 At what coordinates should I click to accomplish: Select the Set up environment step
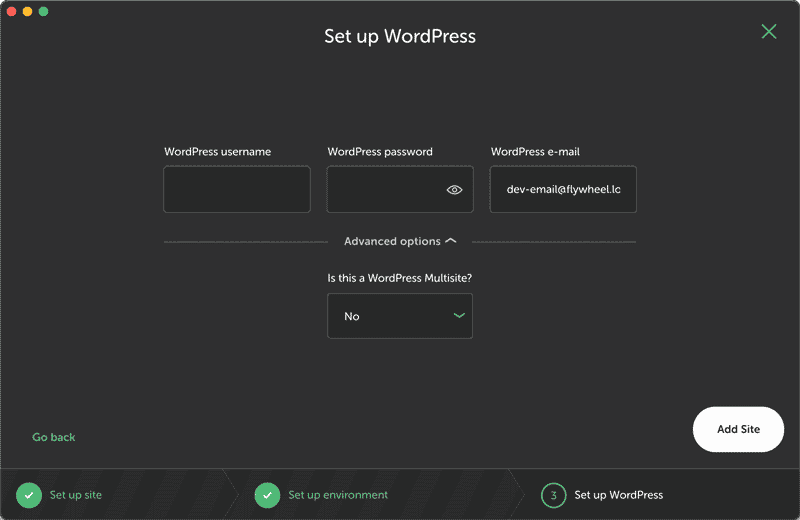pos(338,495)
